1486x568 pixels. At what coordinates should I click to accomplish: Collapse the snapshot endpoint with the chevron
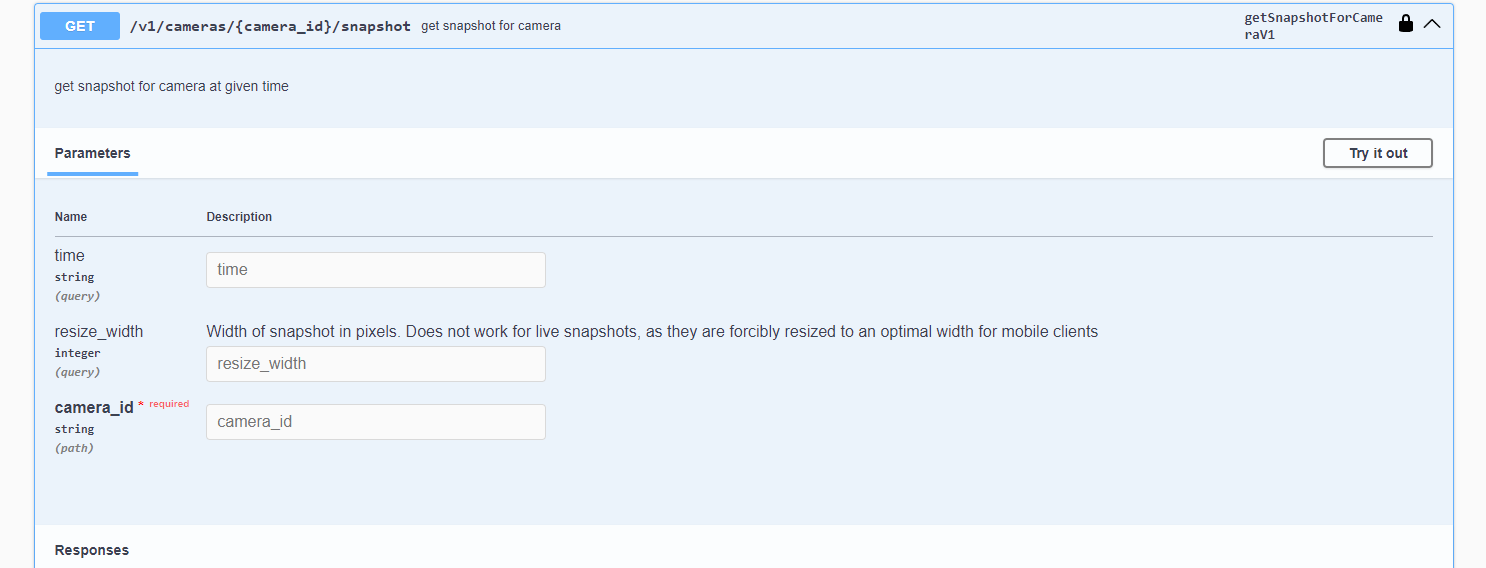pyautogui.click(x=1432, y=24)
